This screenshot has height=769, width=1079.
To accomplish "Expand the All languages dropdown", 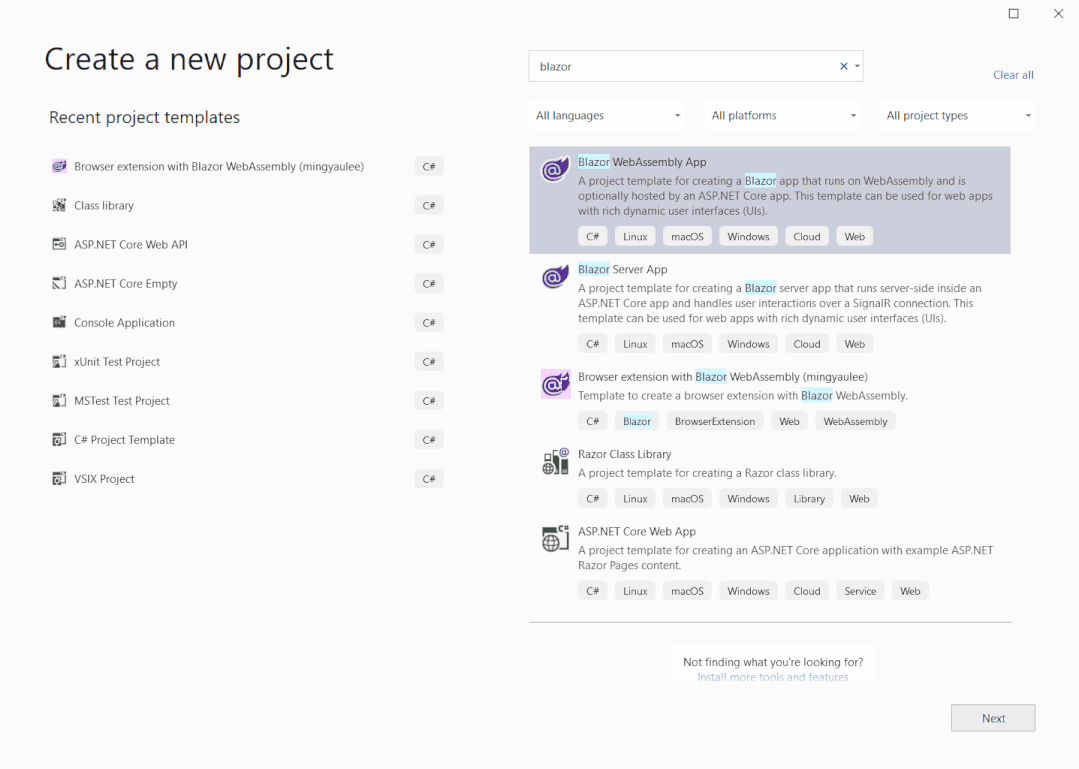I will pos(608,116).
